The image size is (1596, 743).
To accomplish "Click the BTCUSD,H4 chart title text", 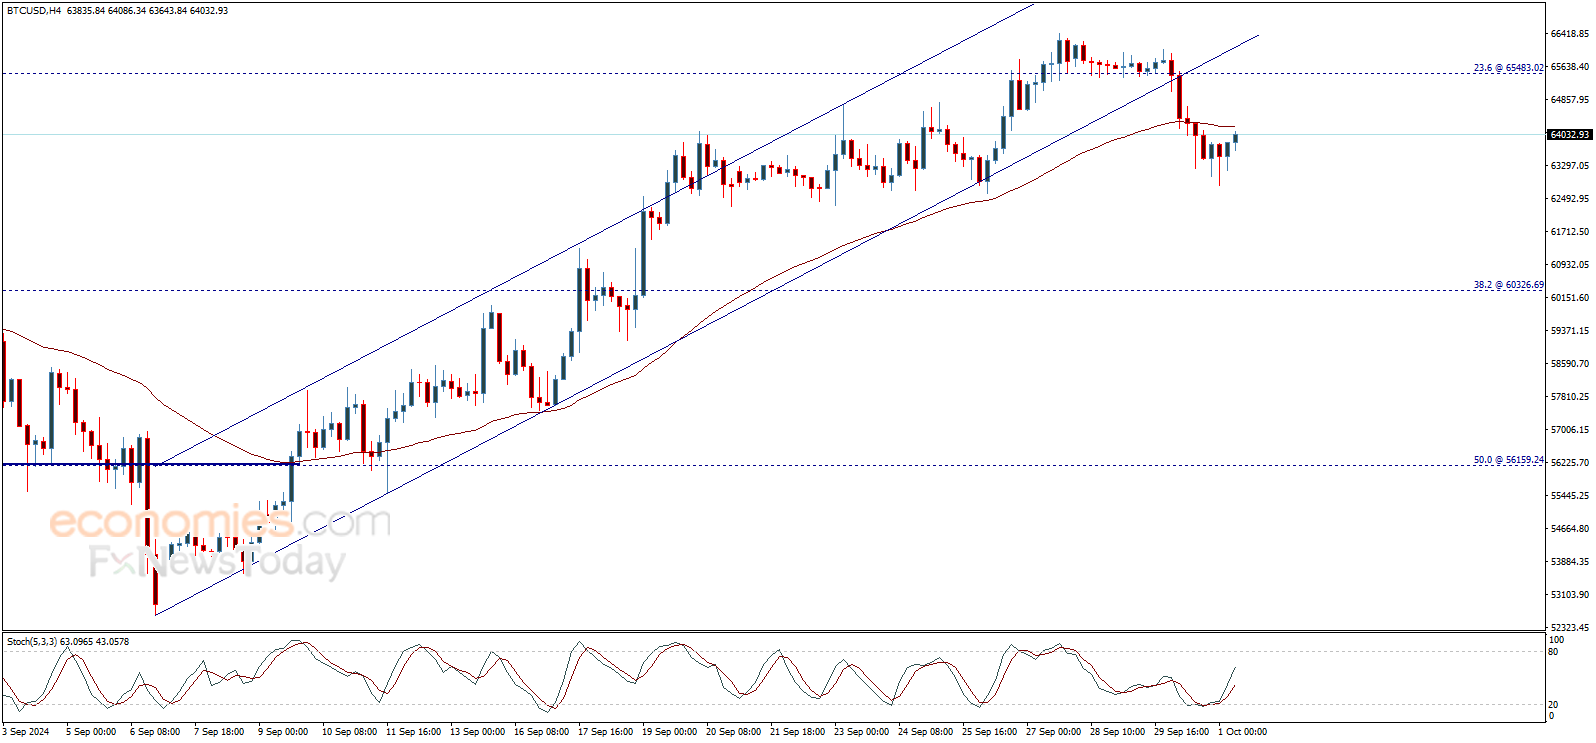I will tap(33, 11).
